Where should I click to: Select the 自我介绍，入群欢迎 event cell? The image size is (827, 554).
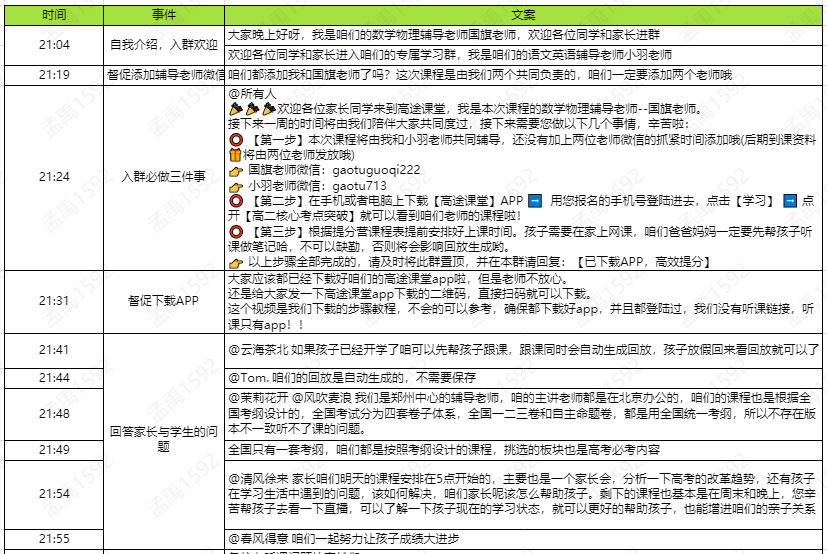164,46
